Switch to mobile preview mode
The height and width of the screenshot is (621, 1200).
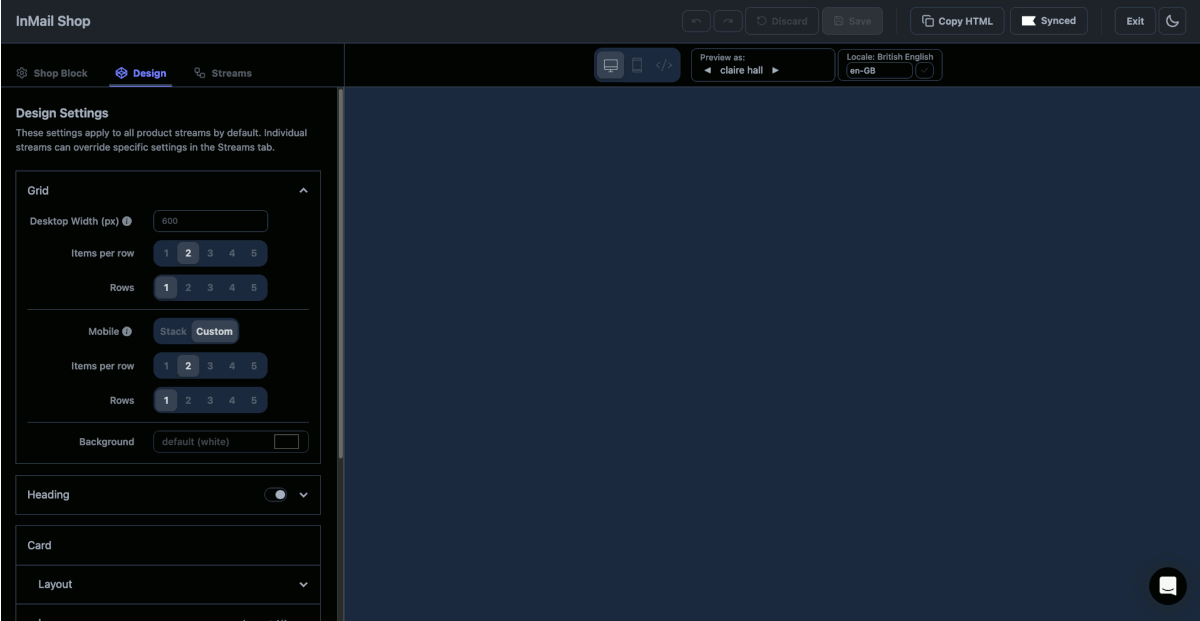coord(637,64)
